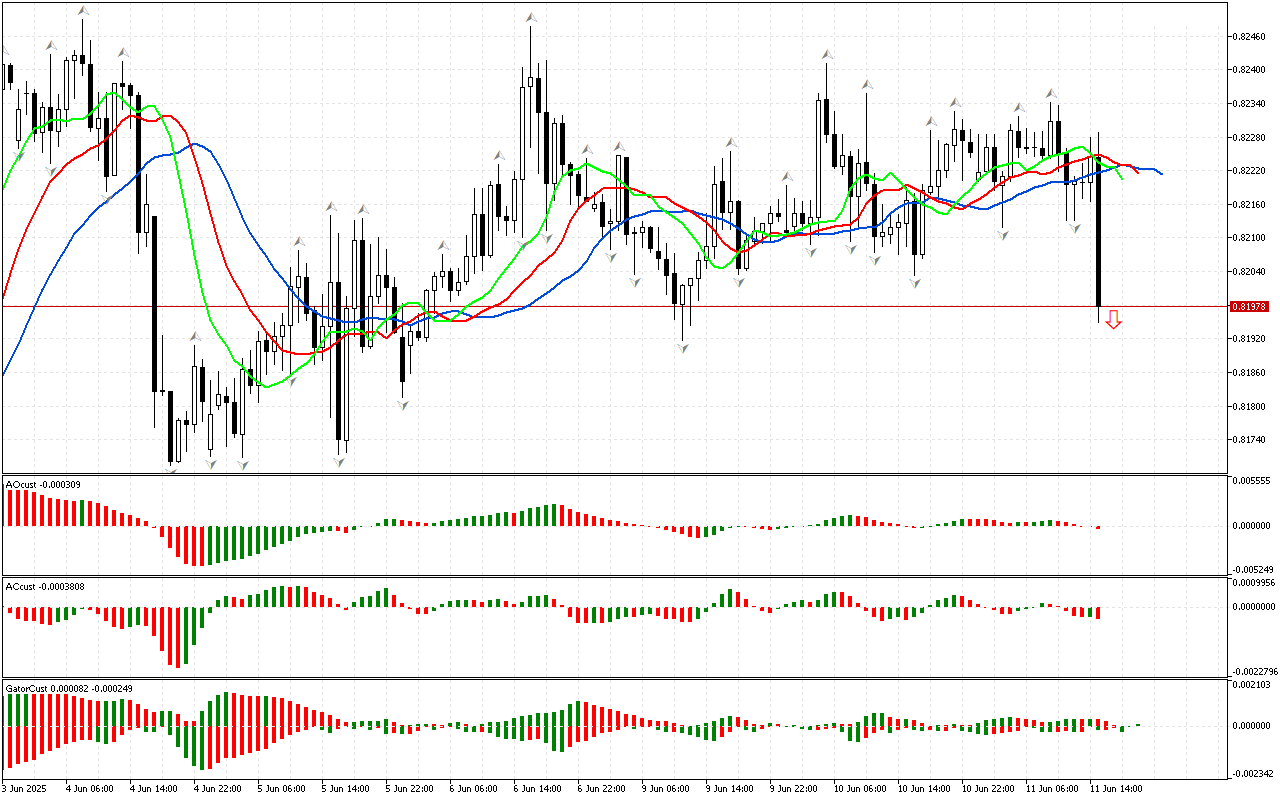The image size is (1280, 800).
Task: Click the blue Alligator line's right end
Action: (1160, 173)
